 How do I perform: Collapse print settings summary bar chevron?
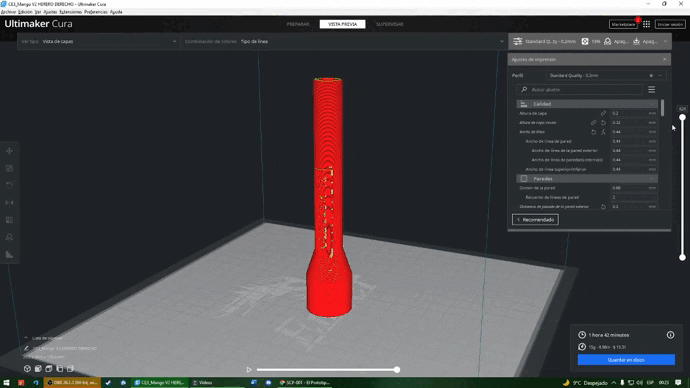coord(665,41)
